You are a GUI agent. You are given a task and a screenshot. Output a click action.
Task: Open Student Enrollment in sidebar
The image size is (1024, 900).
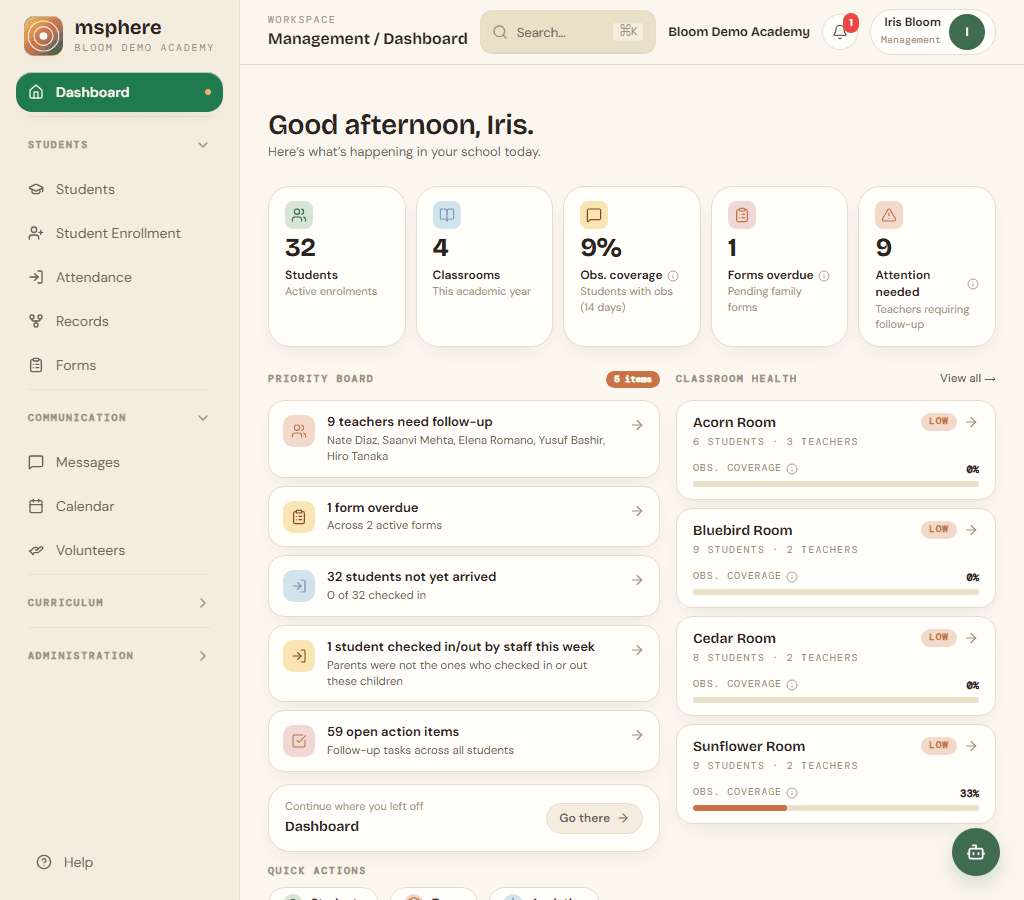(x=120, y=233)
